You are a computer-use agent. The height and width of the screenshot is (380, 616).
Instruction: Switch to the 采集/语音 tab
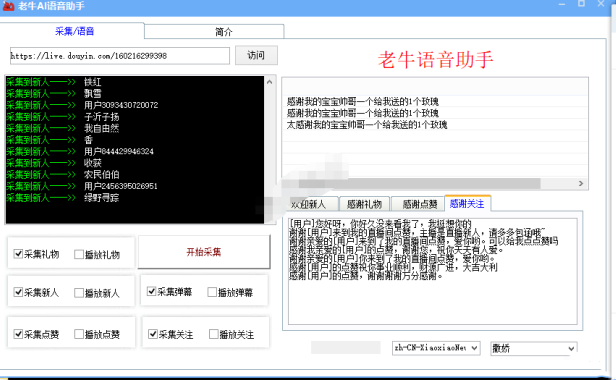point(74,31)
